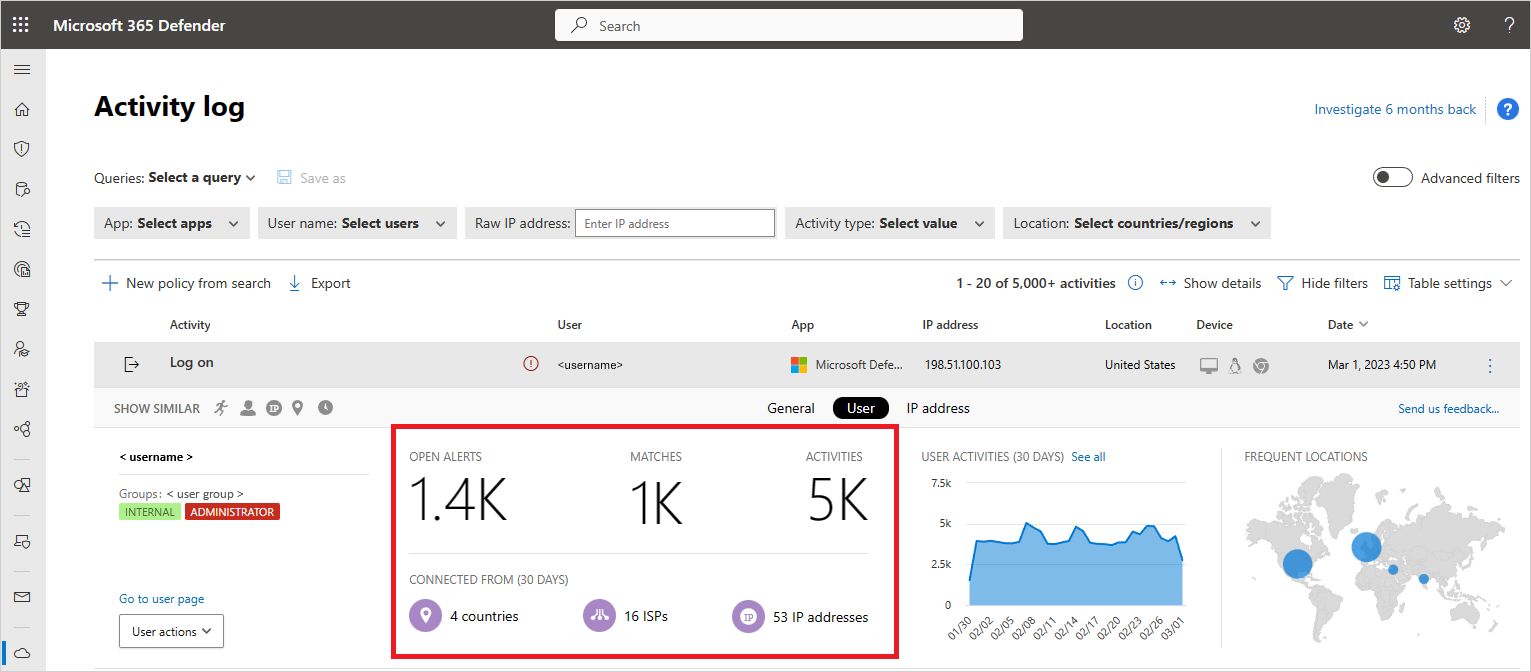The height and width of the screenshot is (672, 1531).
Task: Switch to the IP address tab
Action: click(937, 408)
